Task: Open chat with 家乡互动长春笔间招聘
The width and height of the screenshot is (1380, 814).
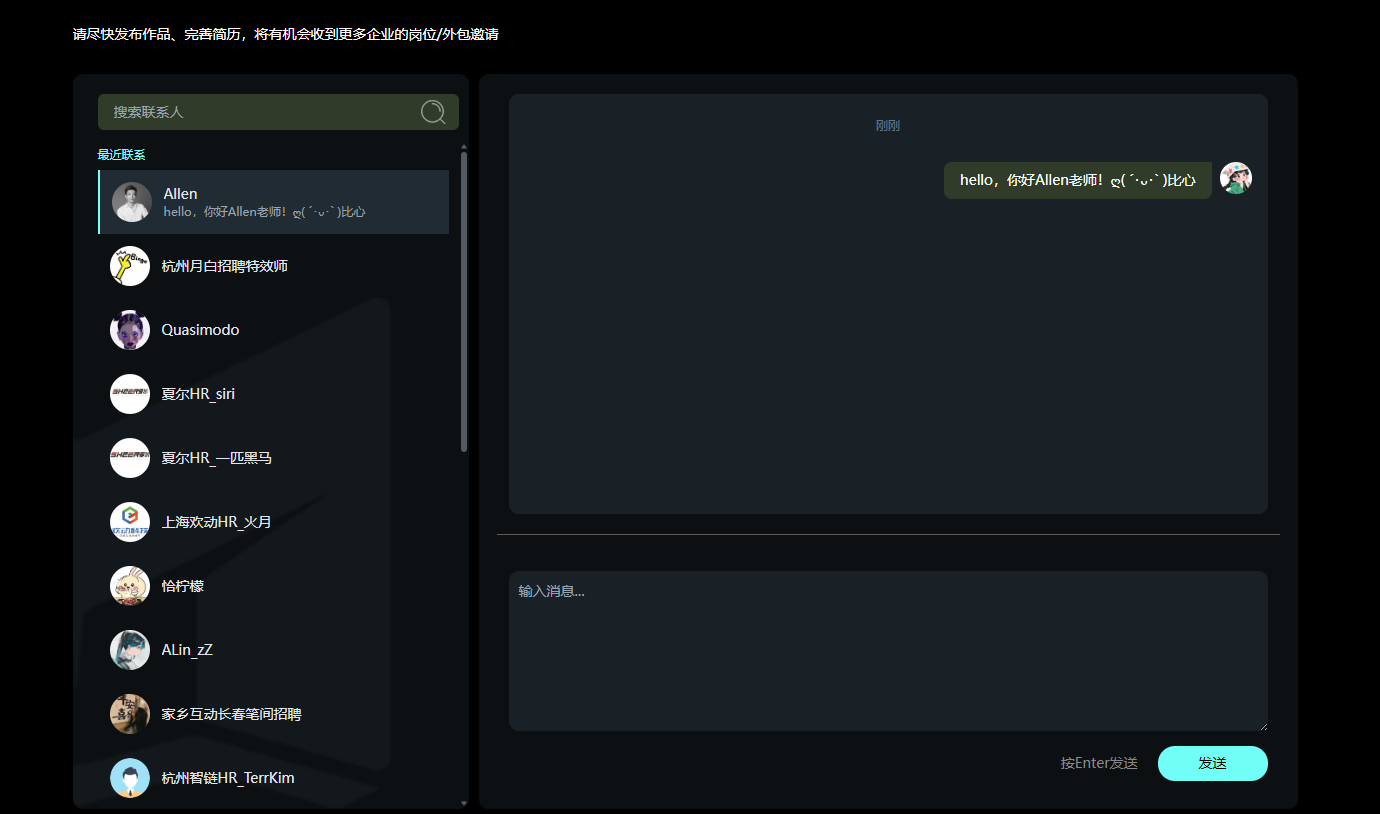Action: pyautogui.click(x=274, y=714)
